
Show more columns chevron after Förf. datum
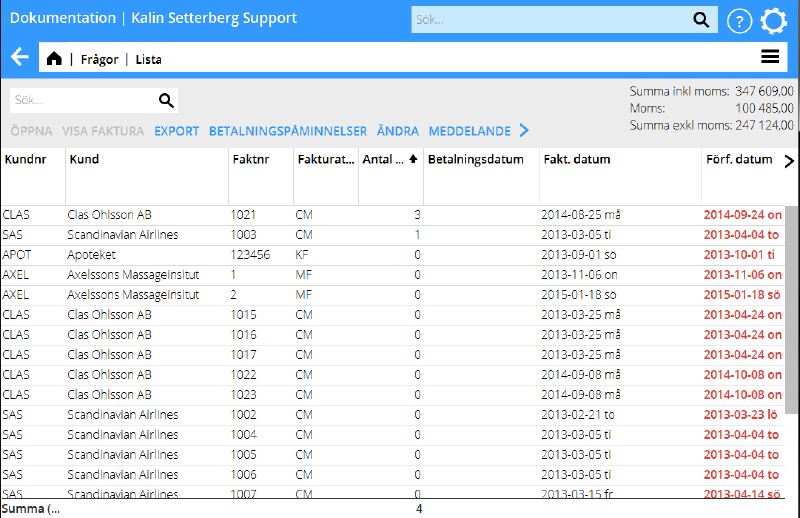(x=789, y=161)
